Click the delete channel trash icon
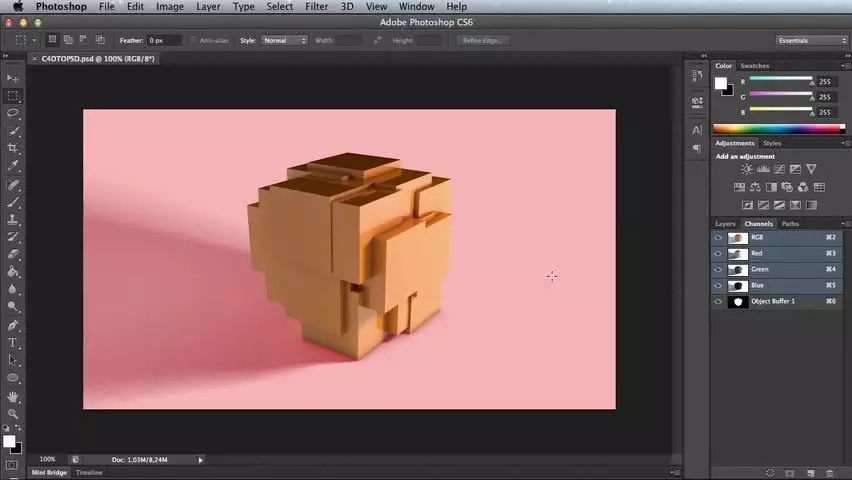Screen dimensions: 852x480 [829, 473]
